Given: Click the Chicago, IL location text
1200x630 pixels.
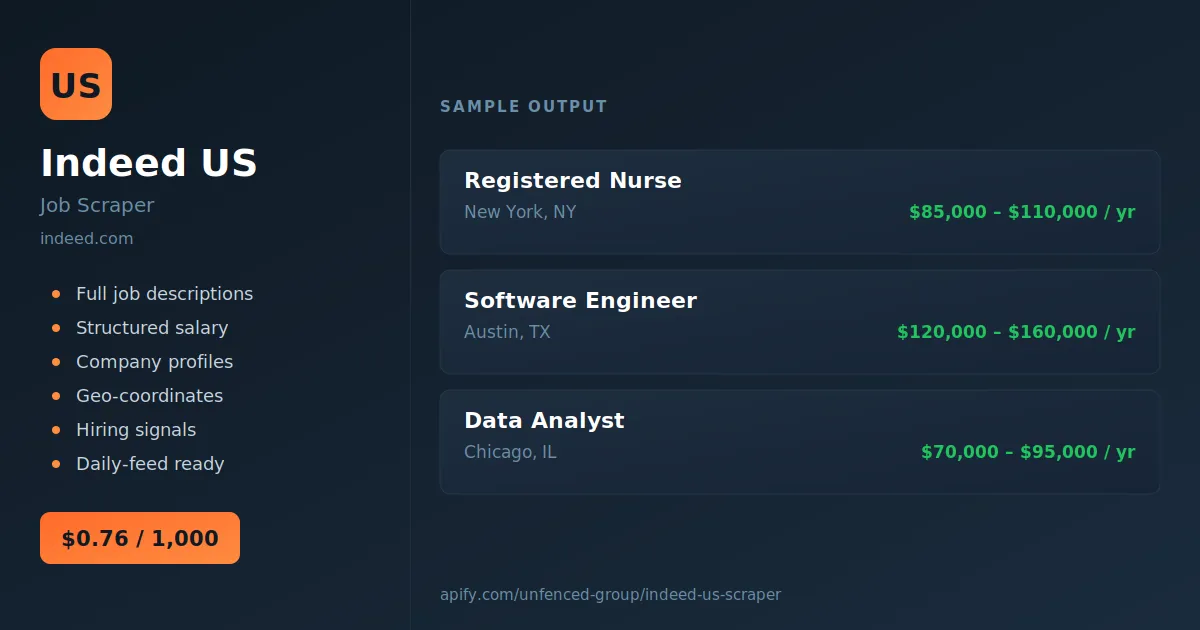Looking at the screenshot, I should pyautogui.click(x=510, y=452).
